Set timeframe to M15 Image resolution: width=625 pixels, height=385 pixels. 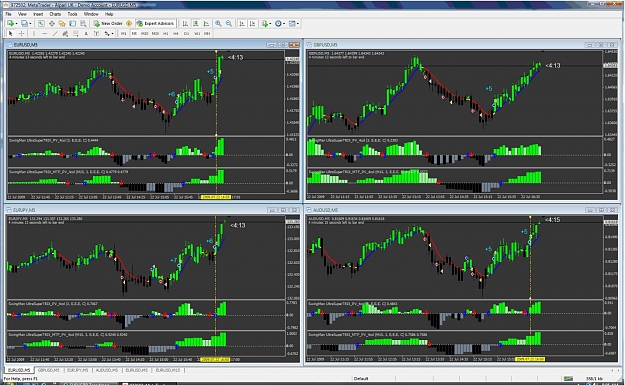144,33
